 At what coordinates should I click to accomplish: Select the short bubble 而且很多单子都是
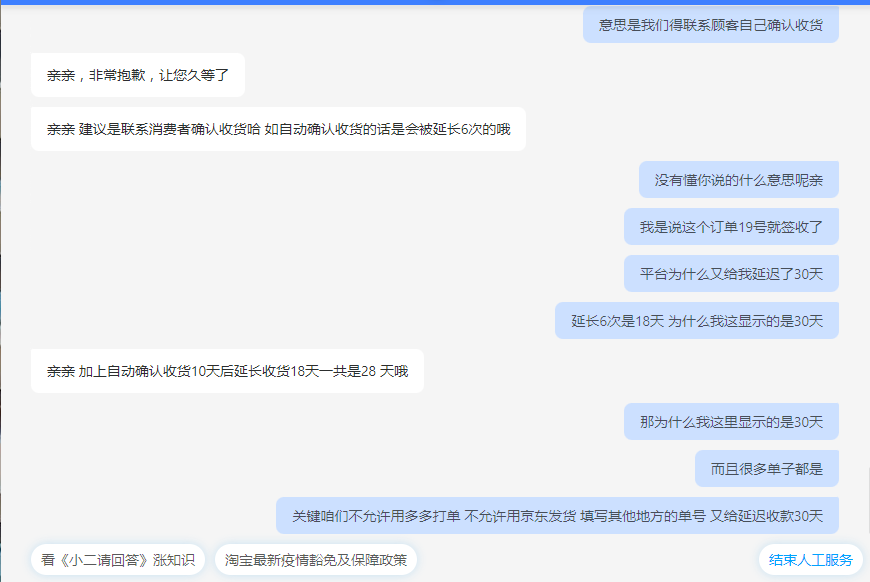point(766,467)
